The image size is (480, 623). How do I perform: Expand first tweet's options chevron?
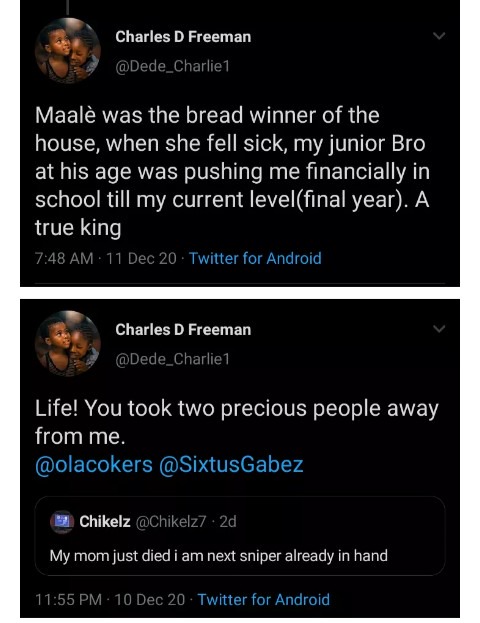439,36
